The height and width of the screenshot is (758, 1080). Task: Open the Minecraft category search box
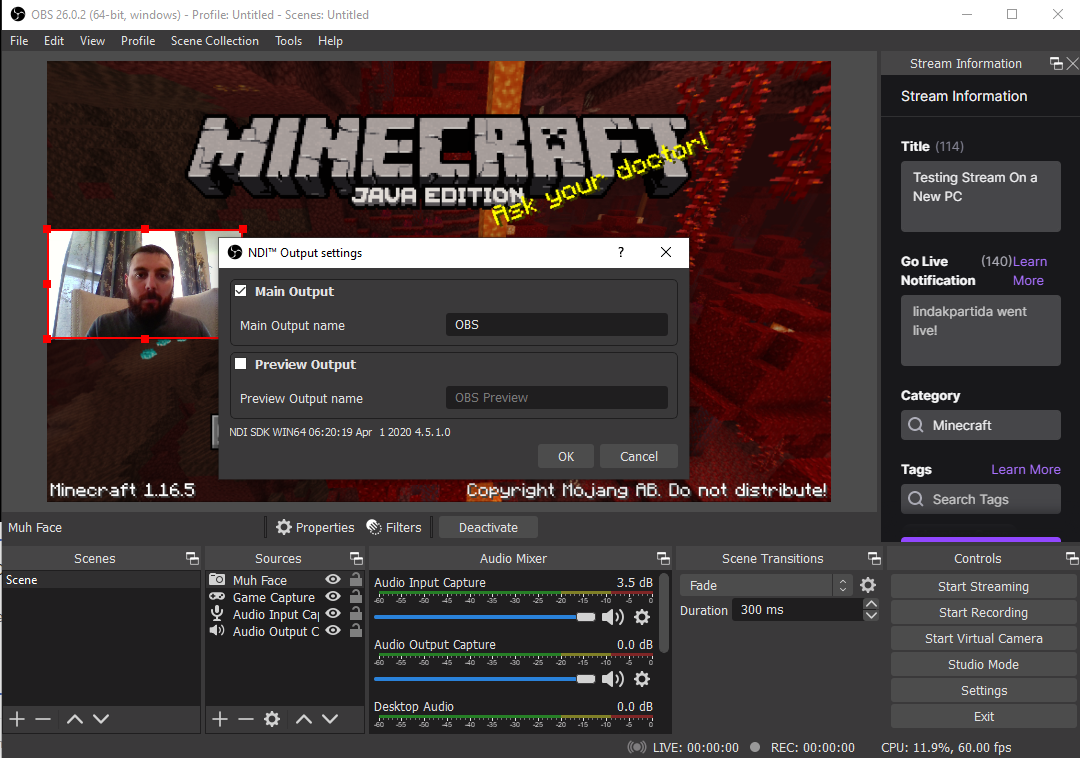(x=980, y=425)
